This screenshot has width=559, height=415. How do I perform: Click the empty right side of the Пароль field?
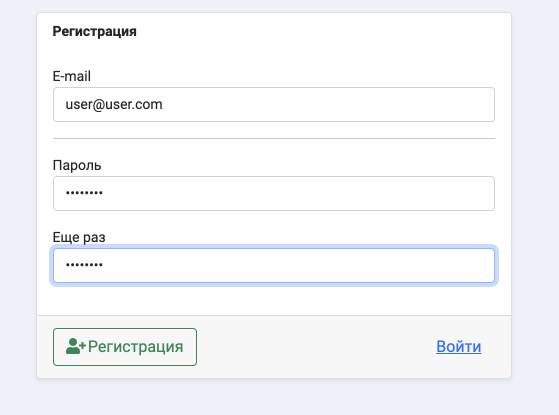pyautogui.click(x=299, y=193)
